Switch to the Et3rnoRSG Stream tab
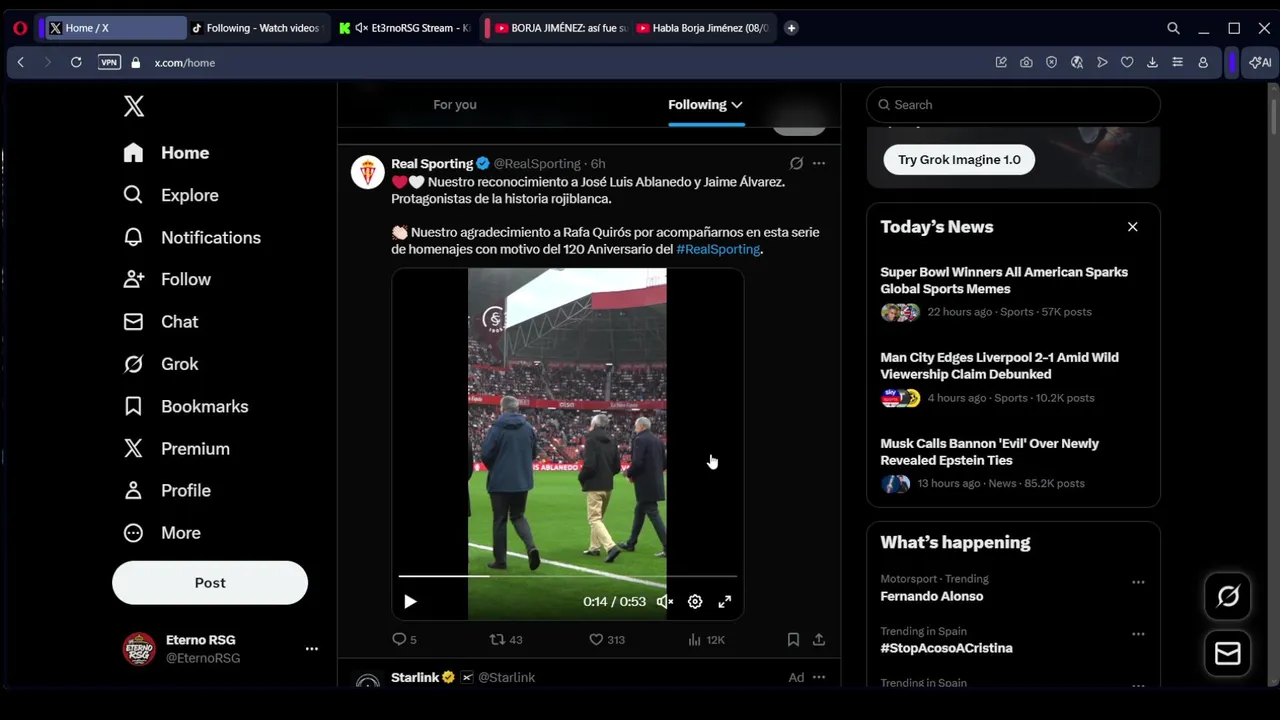 [x=406, y=28]
